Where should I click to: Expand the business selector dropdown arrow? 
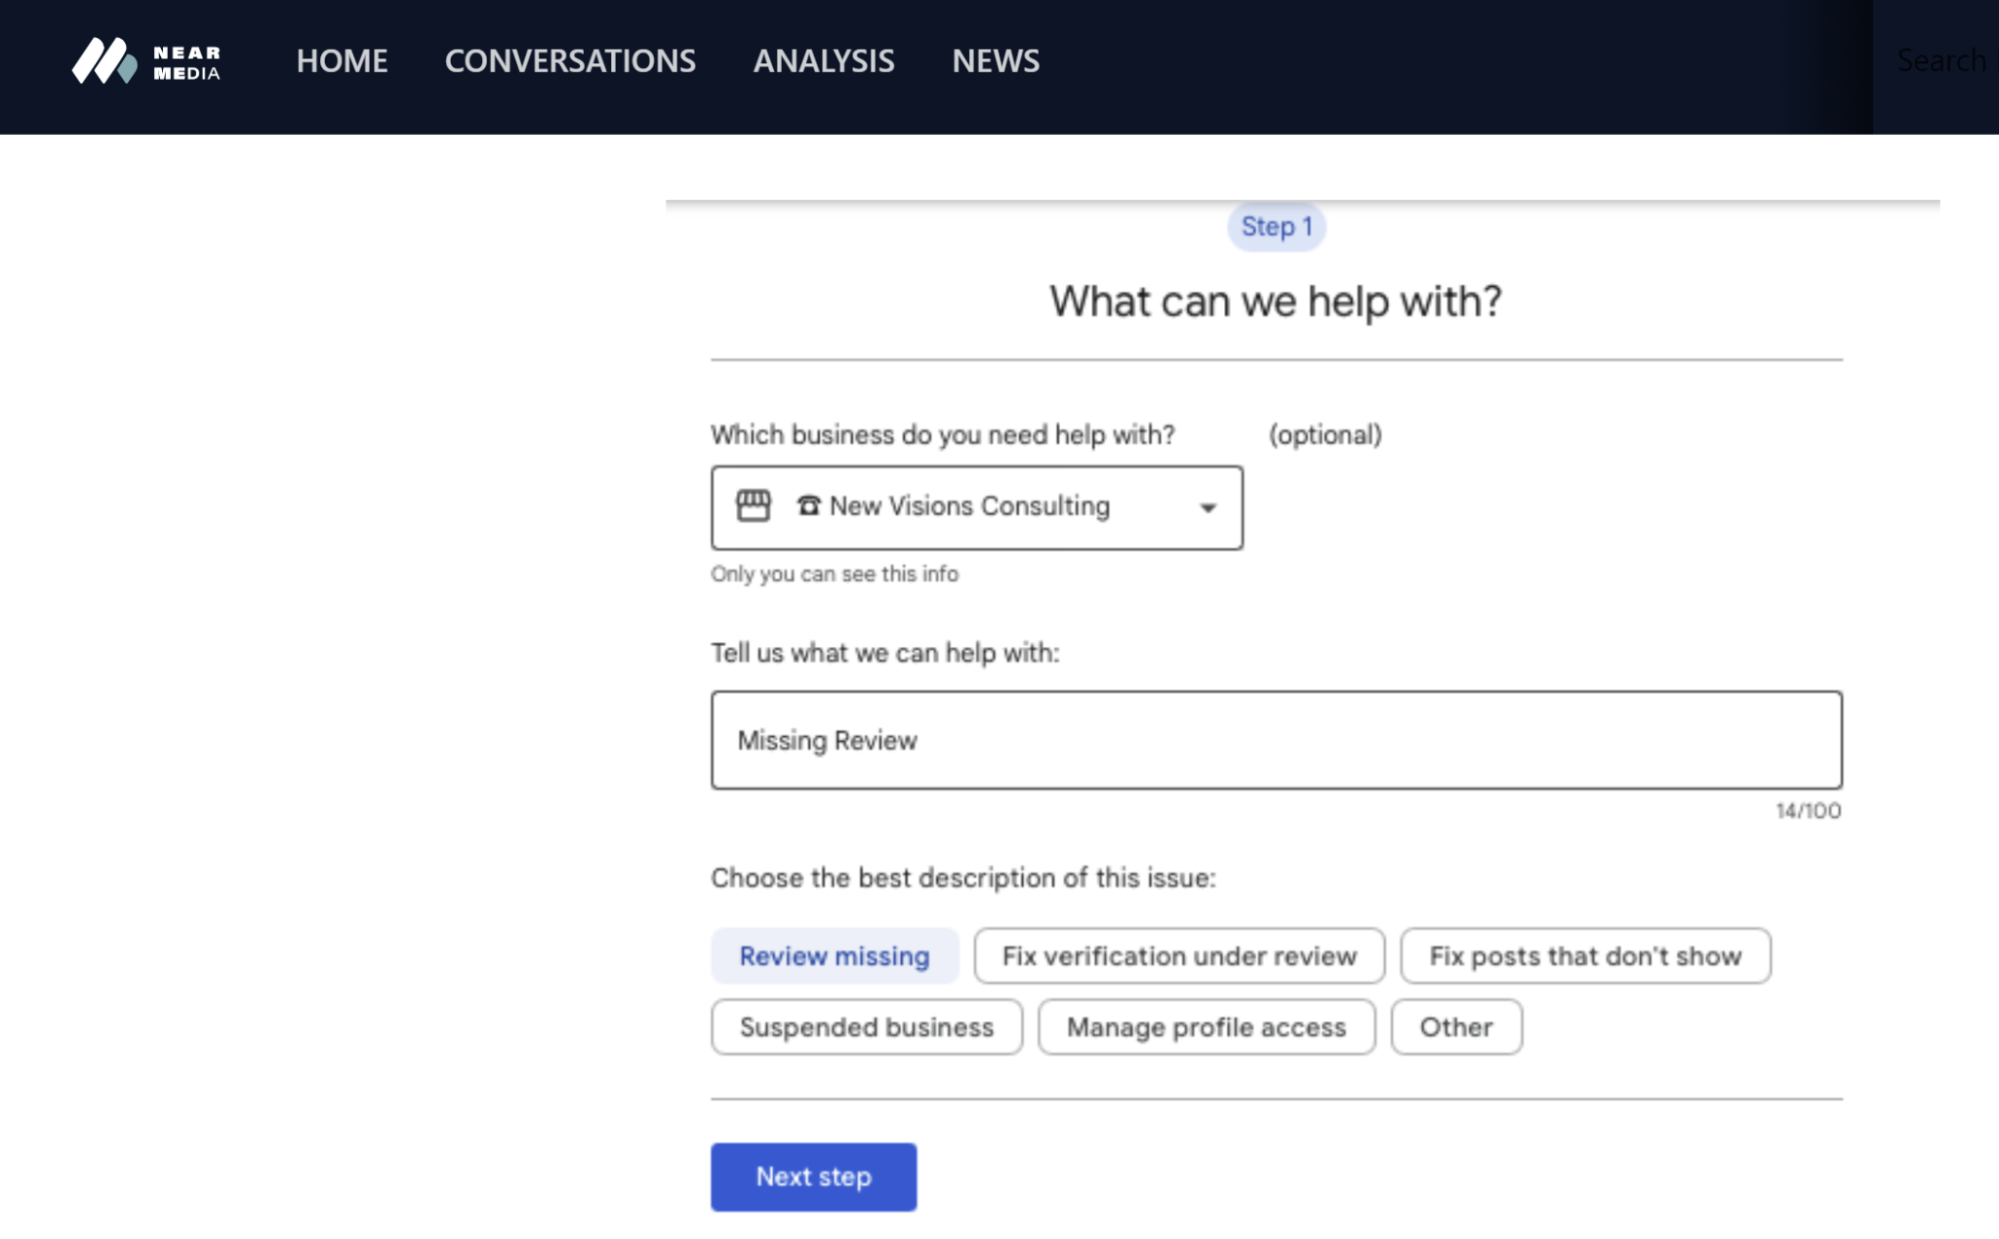click(x=1207, y=508)
